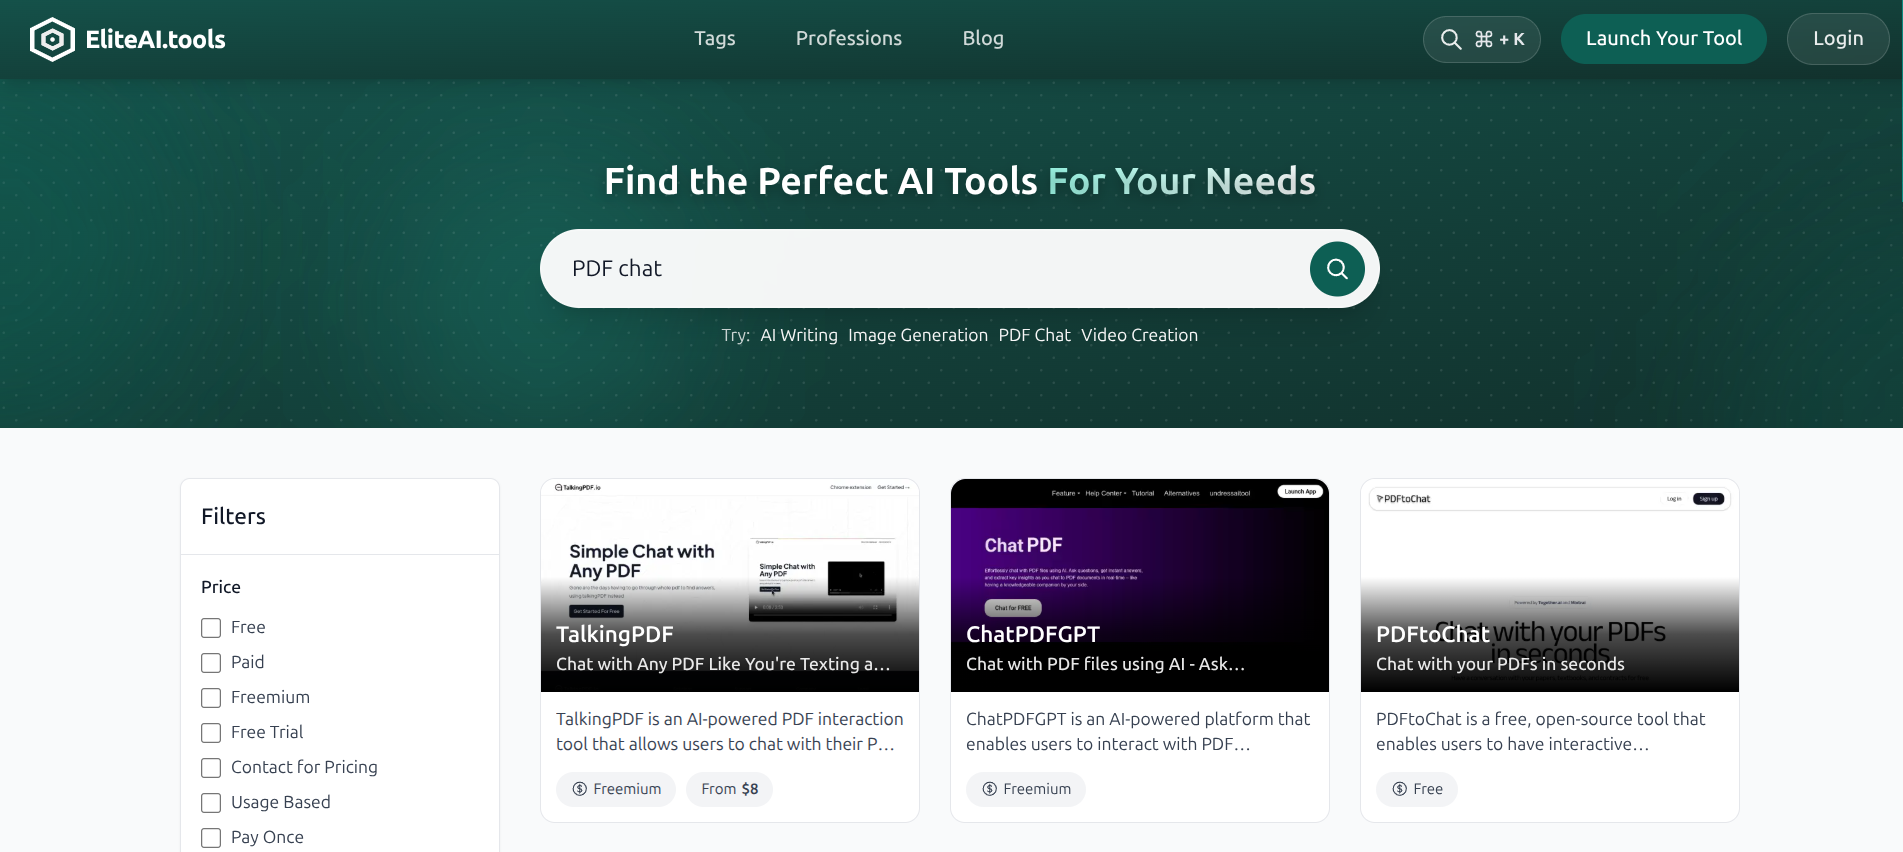The width and height of the screenshot is (1903, 852).
Task: Click the PDFtoChat description text
Action: [x=1541, y=731]
